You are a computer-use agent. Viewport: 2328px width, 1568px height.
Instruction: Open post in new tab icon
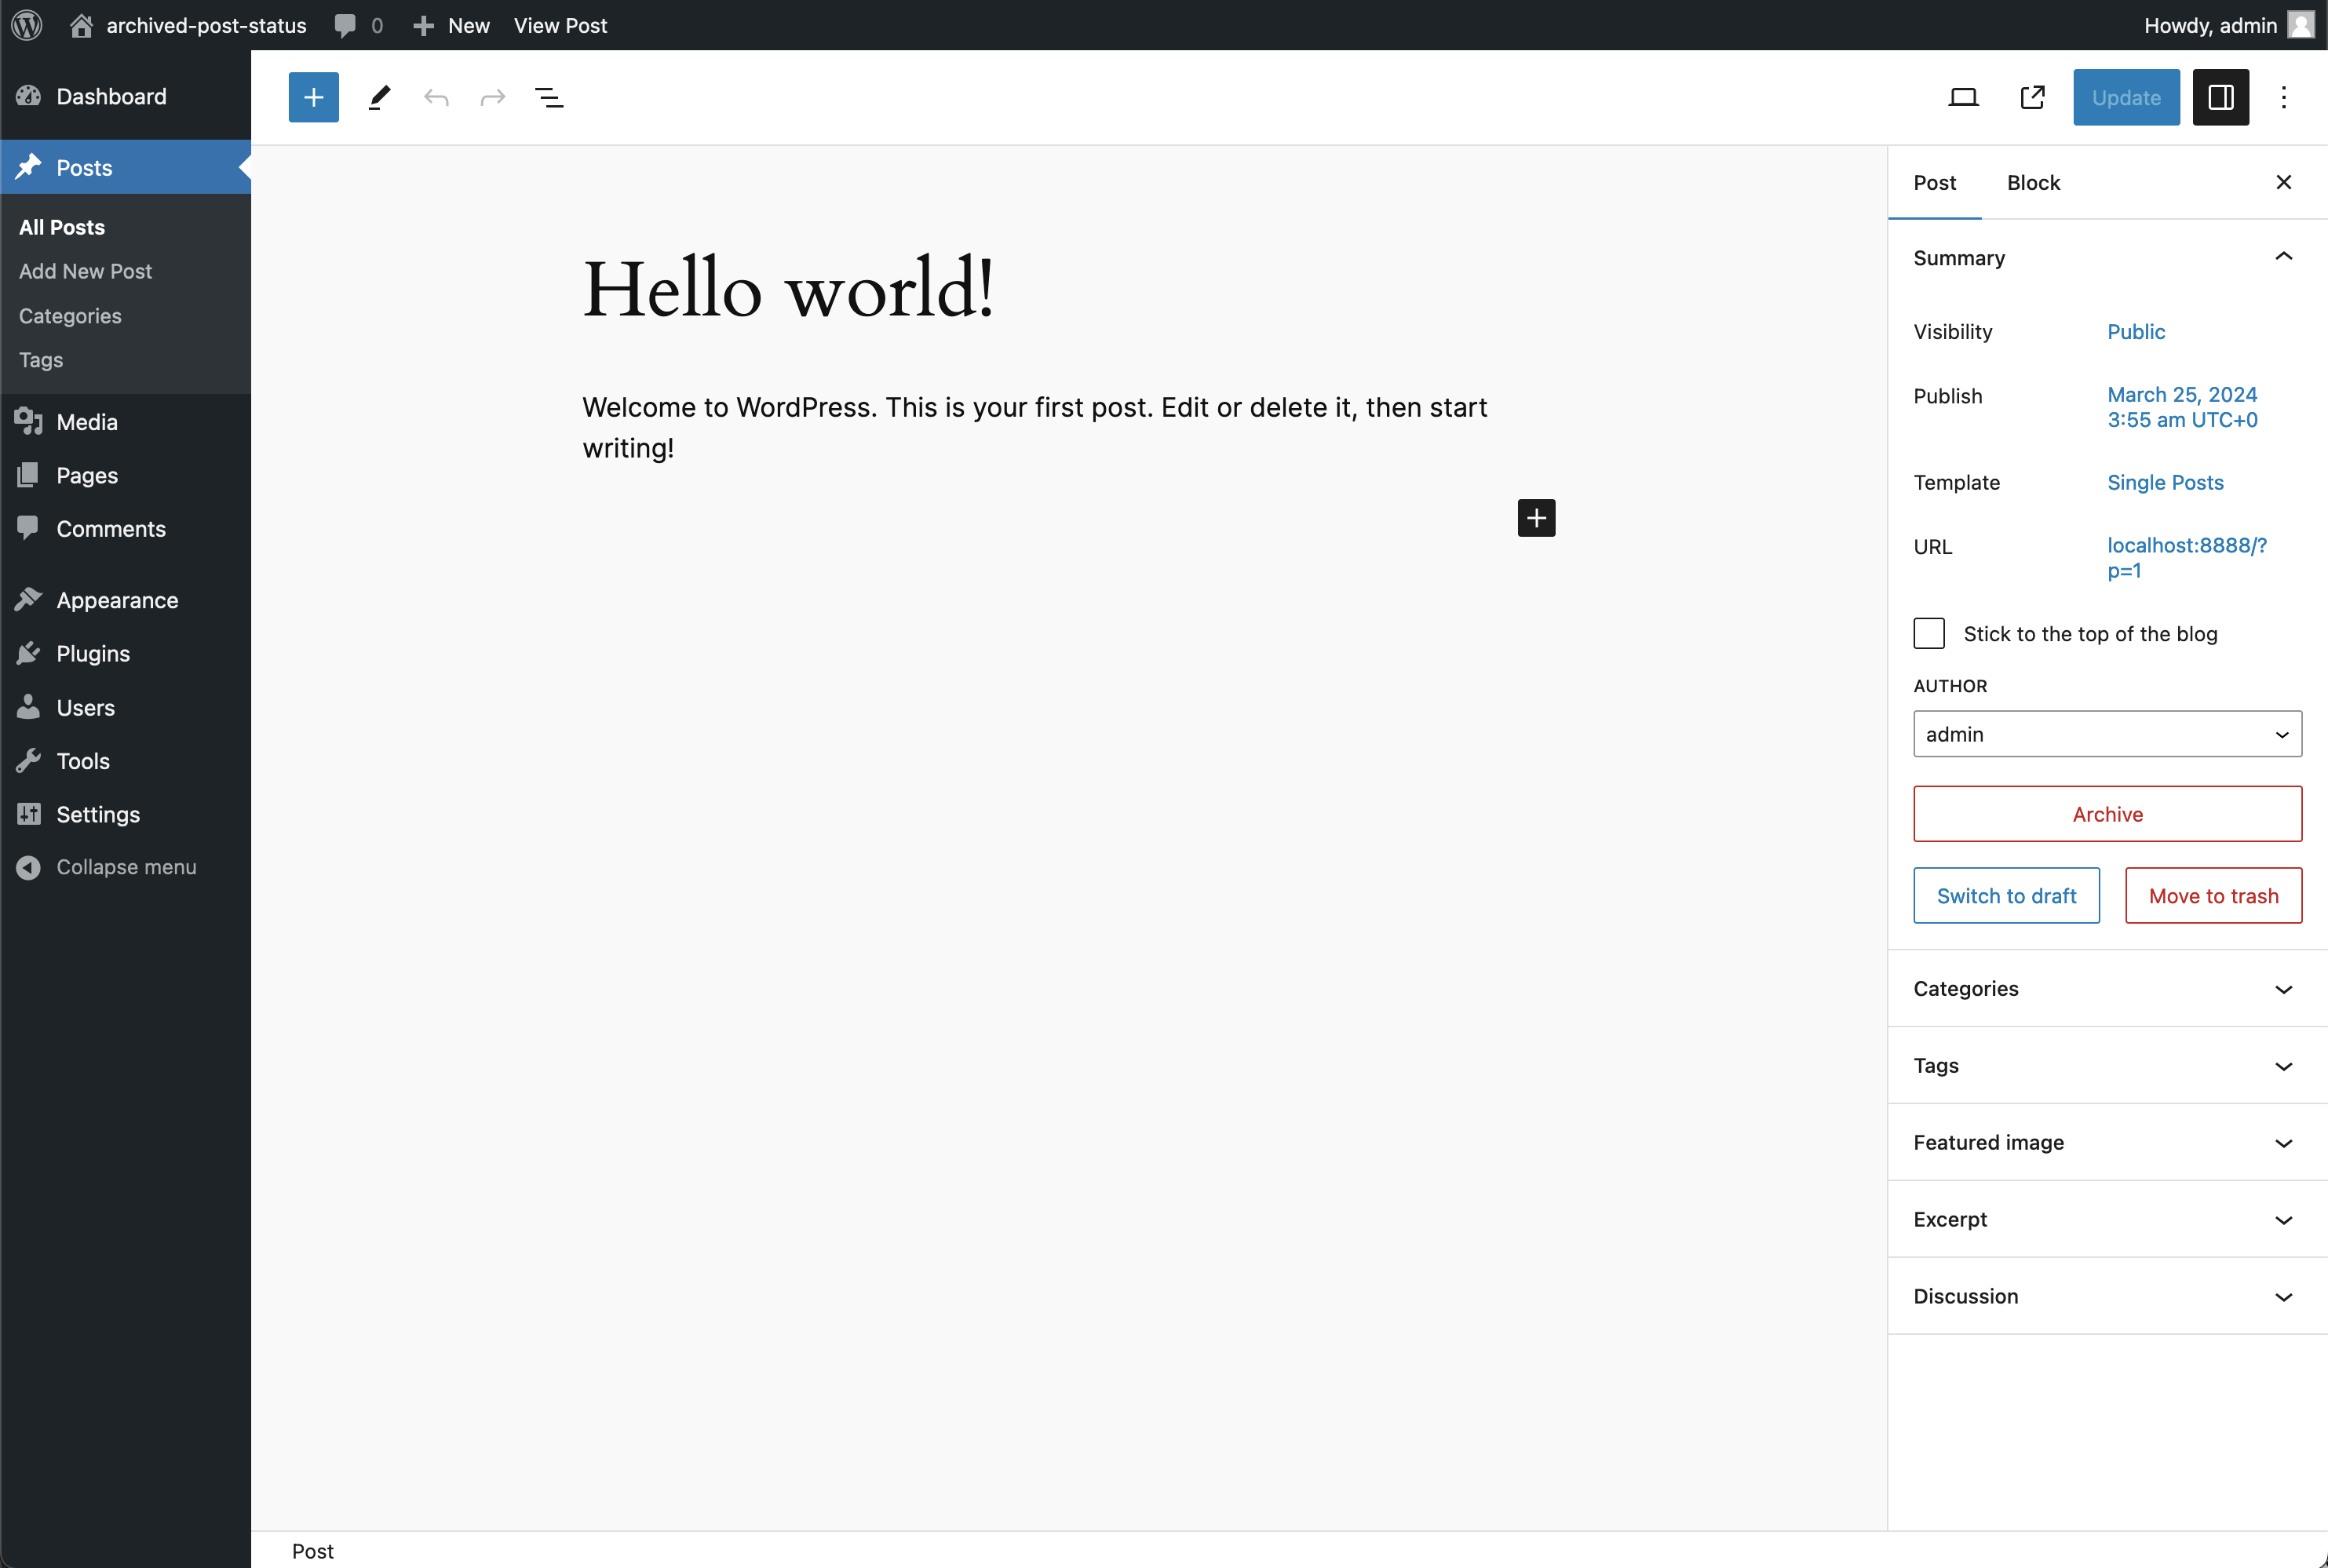point(2032,97)
